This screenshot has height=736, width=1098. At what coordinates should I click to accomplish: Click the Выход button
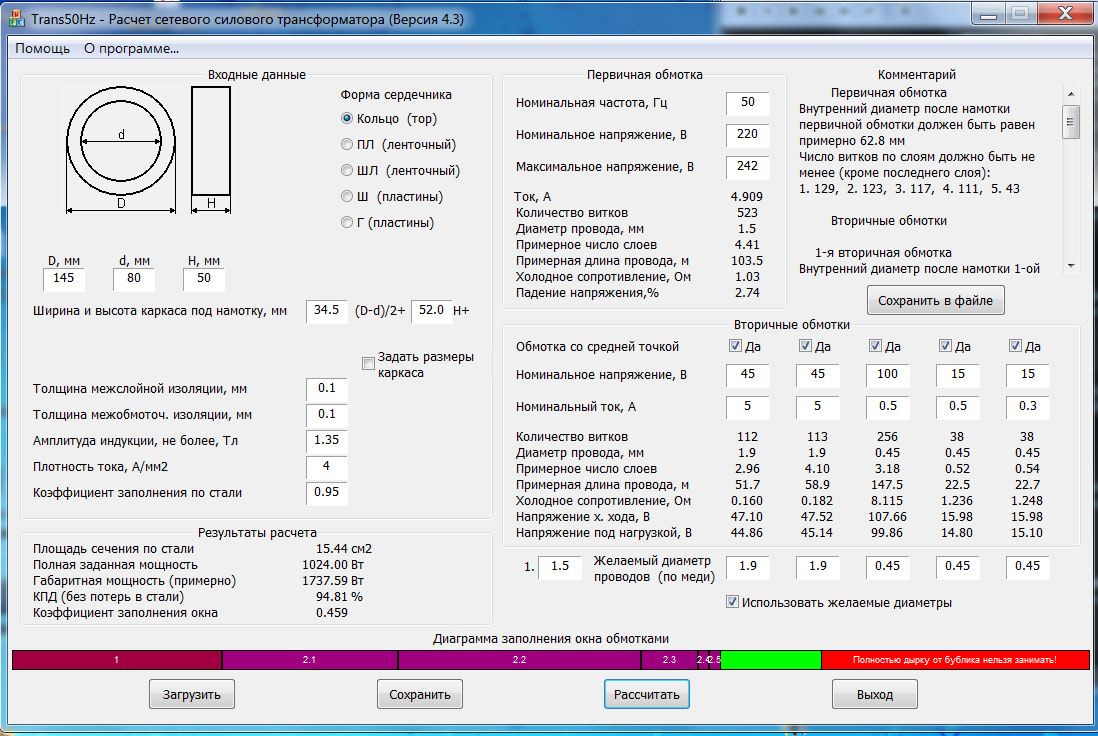click(x=875, y=695)
